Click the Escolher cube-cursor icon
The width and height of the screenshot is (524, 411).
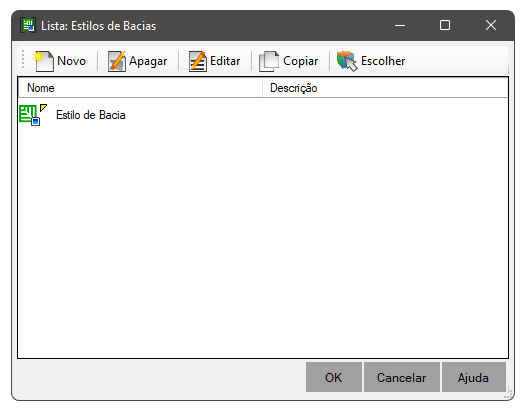click(x=347, y=61)
